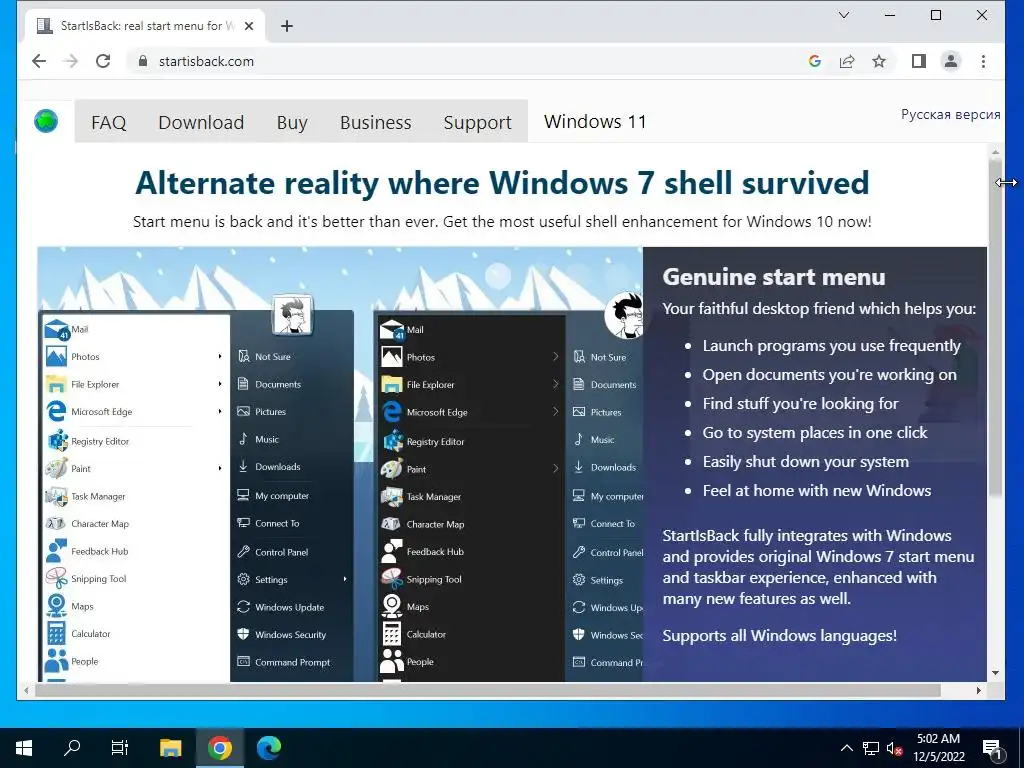Click the muted volume tray icon
This screenshot has height=768, width=1024.
click(x=895, y=748)
